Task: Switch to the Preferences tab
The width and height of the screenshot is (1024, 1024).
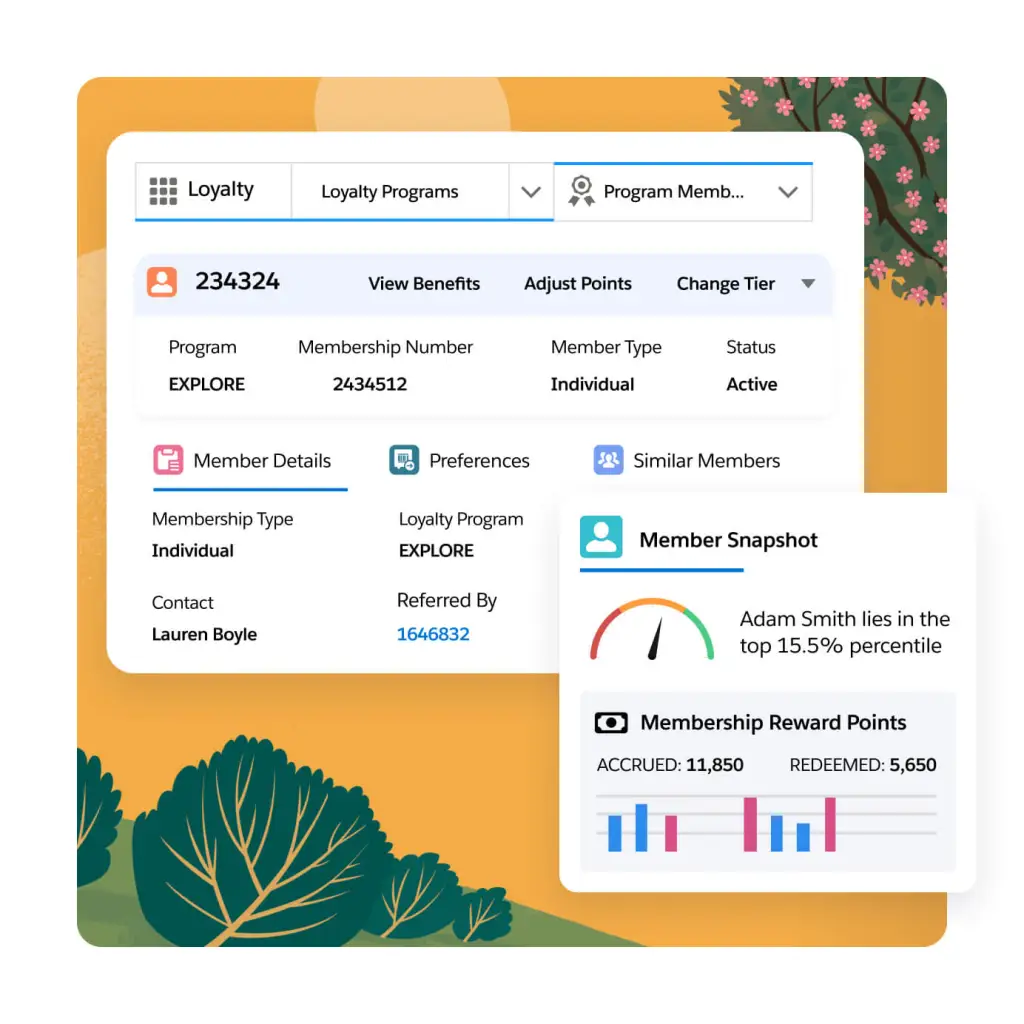Action: pyautogui.click(x=479, y=460)
